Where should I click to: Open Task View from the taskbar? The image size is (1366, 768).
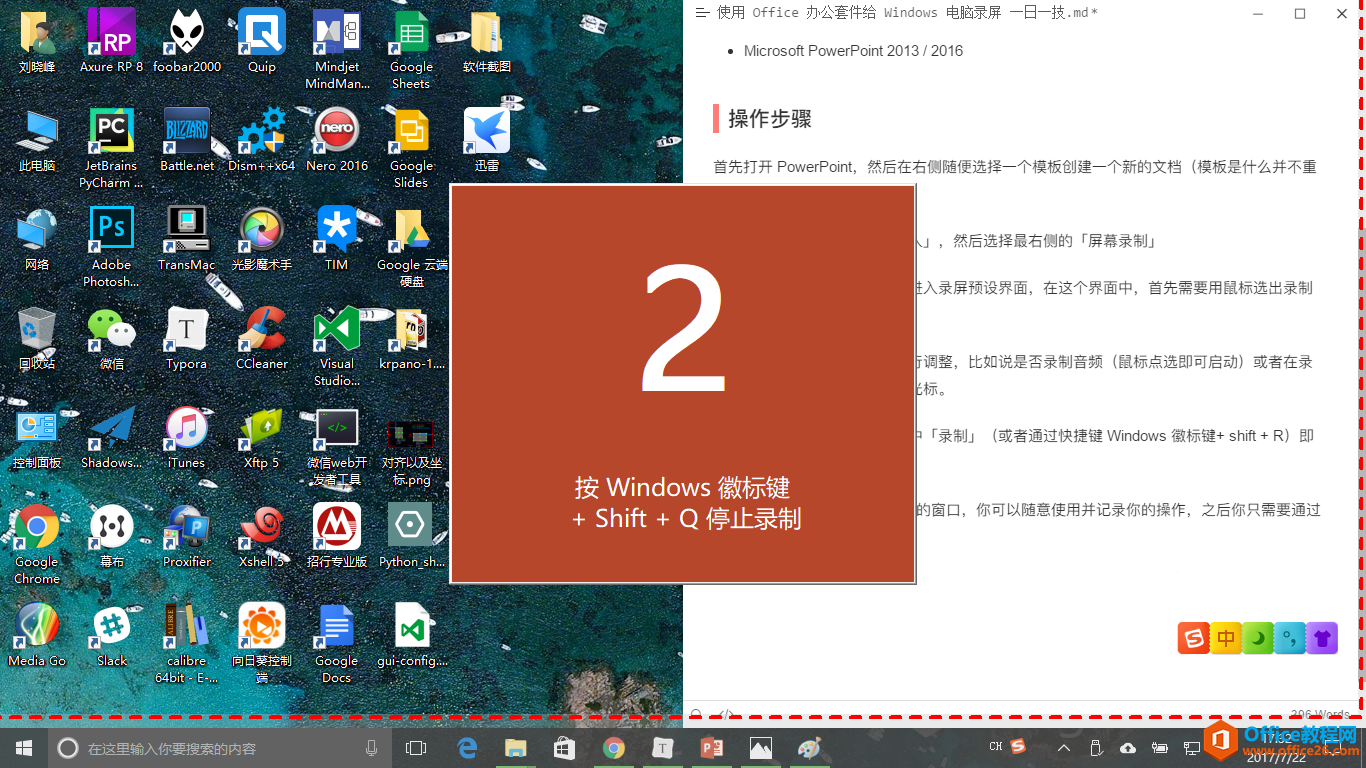[416, 747]
